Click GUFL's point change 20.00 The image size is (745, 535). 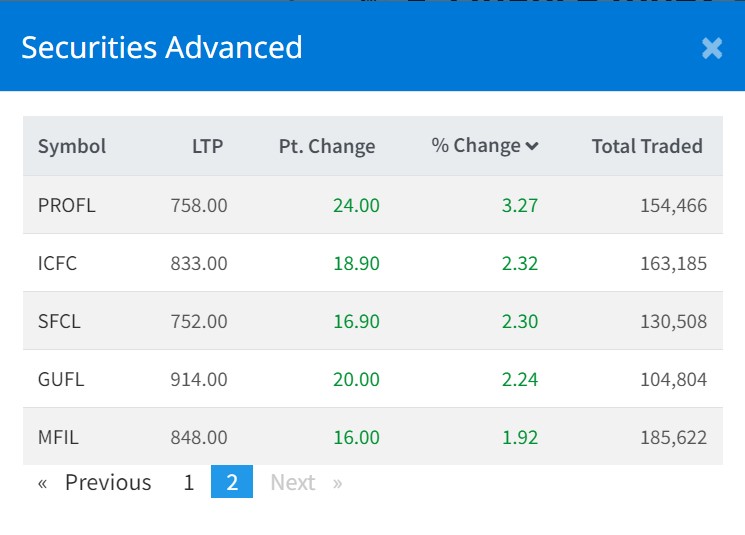coord(356,380)
